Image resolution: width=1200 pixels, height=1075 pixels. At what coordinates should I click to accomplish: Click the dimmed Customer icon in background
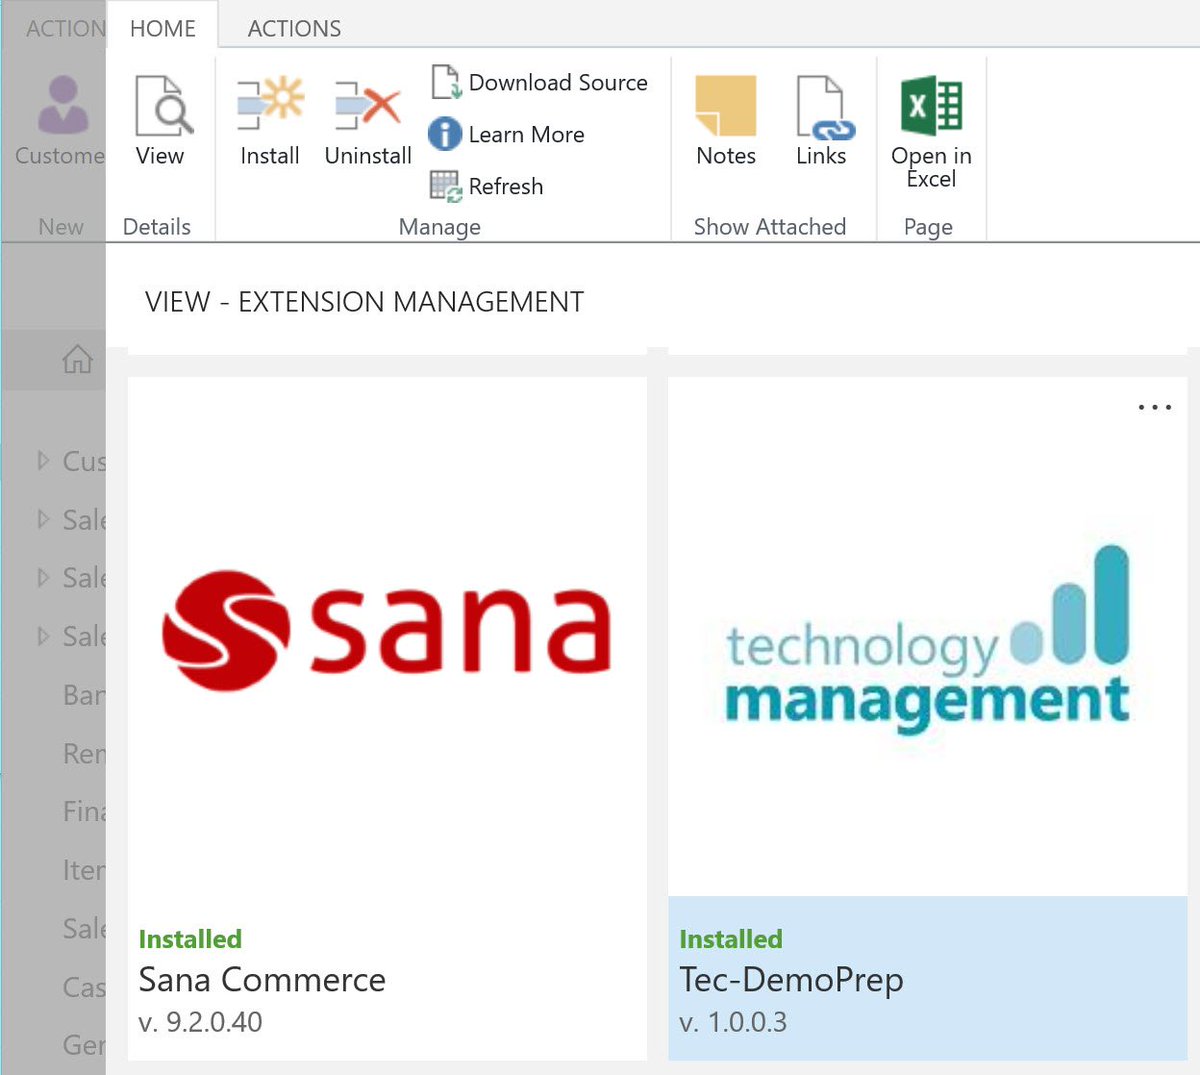[63, 105]
